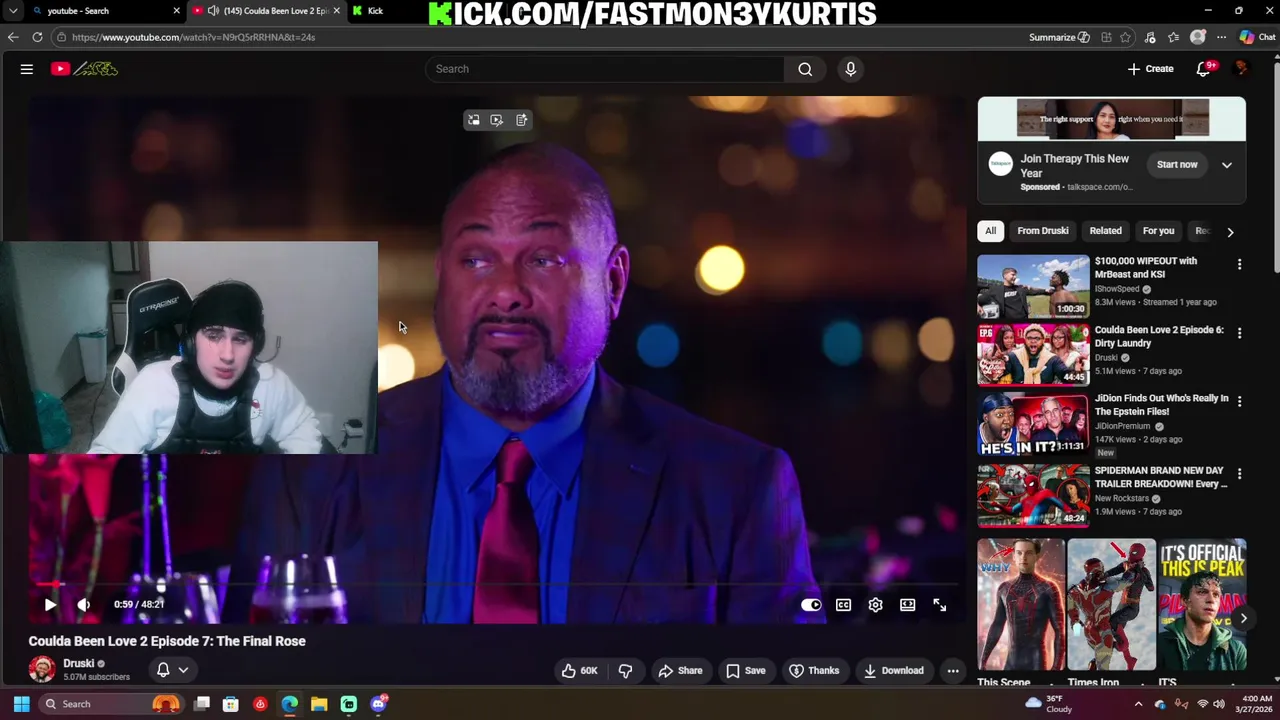Switch to theater mode
1280x720 pixels.
click(x=907, y=605)
